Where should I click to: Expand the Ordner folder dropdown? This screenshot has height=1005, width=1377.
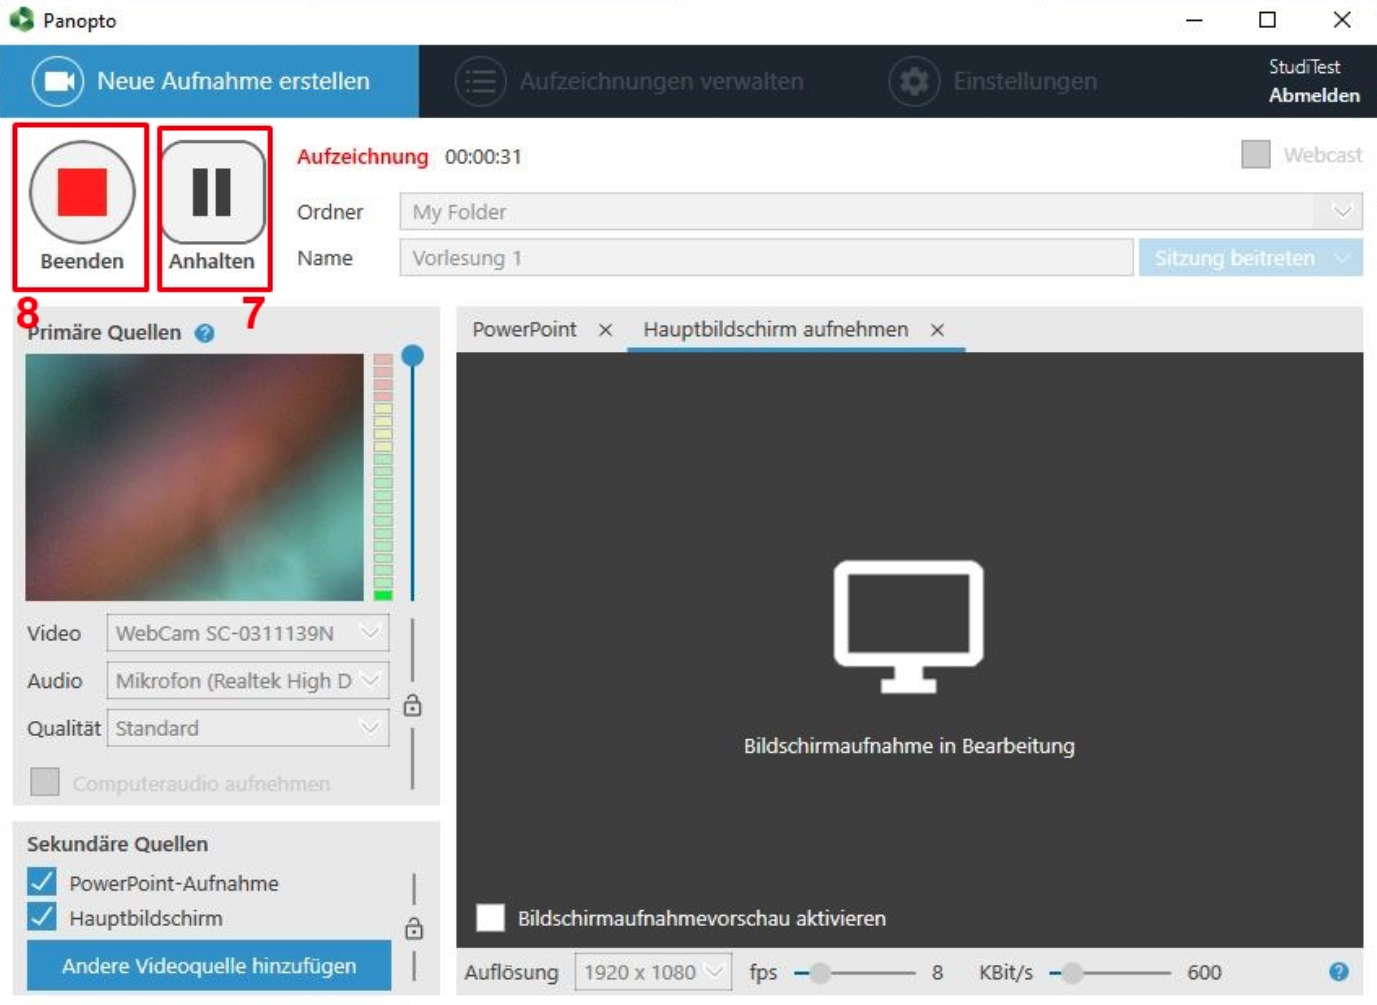click(1342, 211)
